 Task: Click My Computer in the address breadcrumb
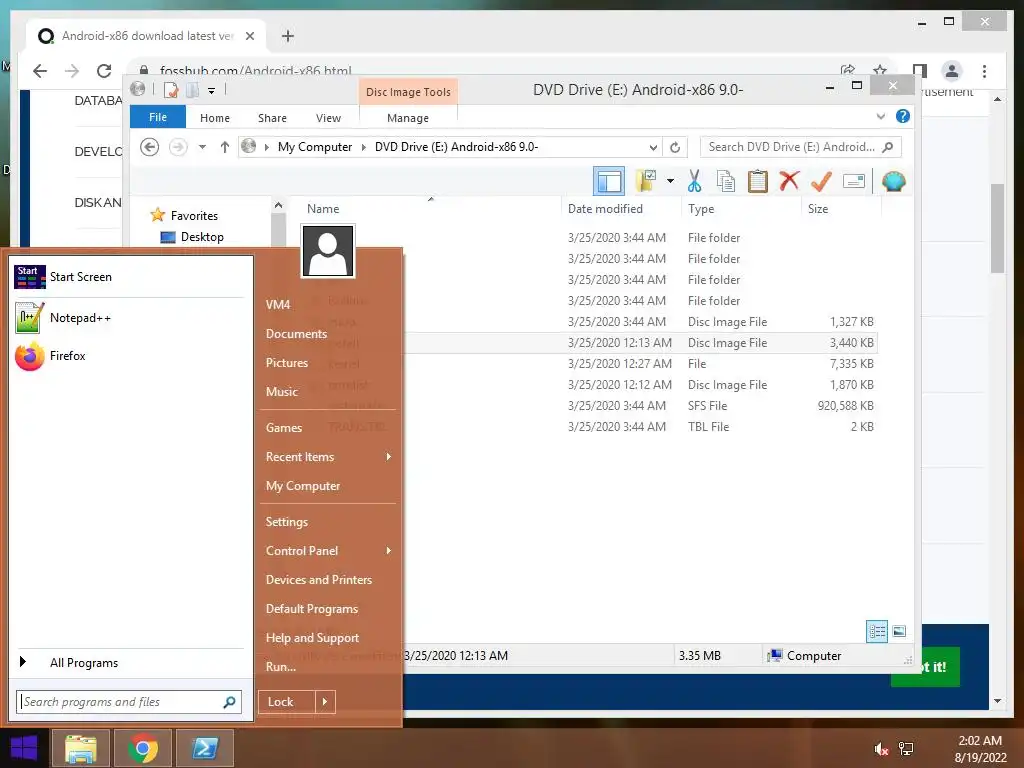click(x=315, y=147)
